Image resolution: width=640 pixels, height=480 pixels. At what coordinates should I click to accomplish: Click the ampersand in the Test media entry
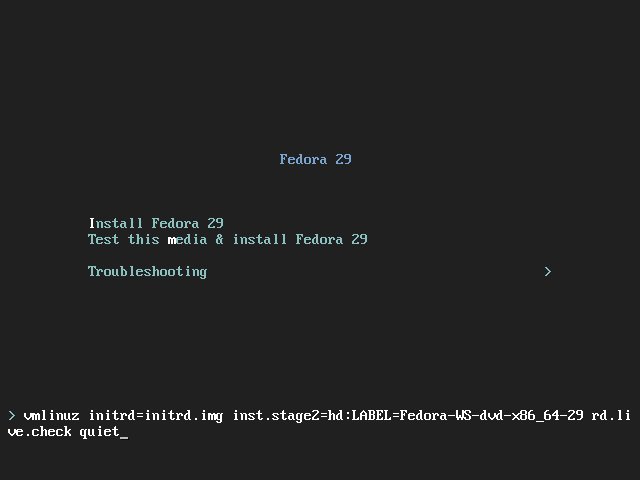pyautogui.click(x=220, y=239)
